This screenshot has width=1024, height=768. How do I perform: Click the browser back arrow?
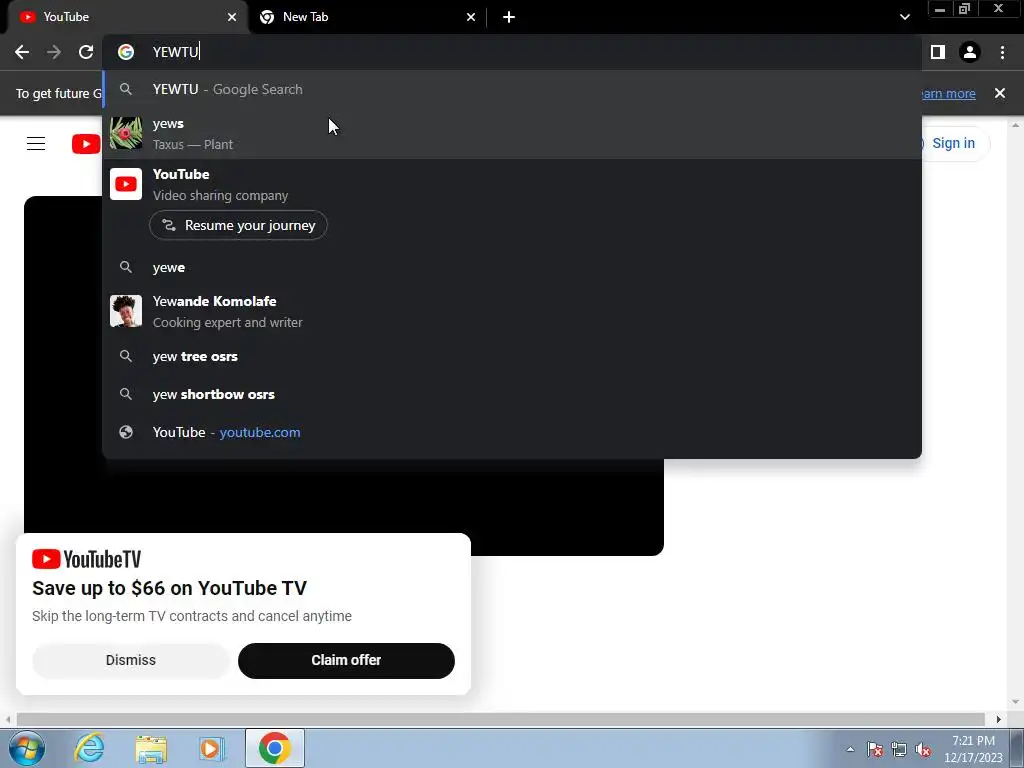click(22, 52)
